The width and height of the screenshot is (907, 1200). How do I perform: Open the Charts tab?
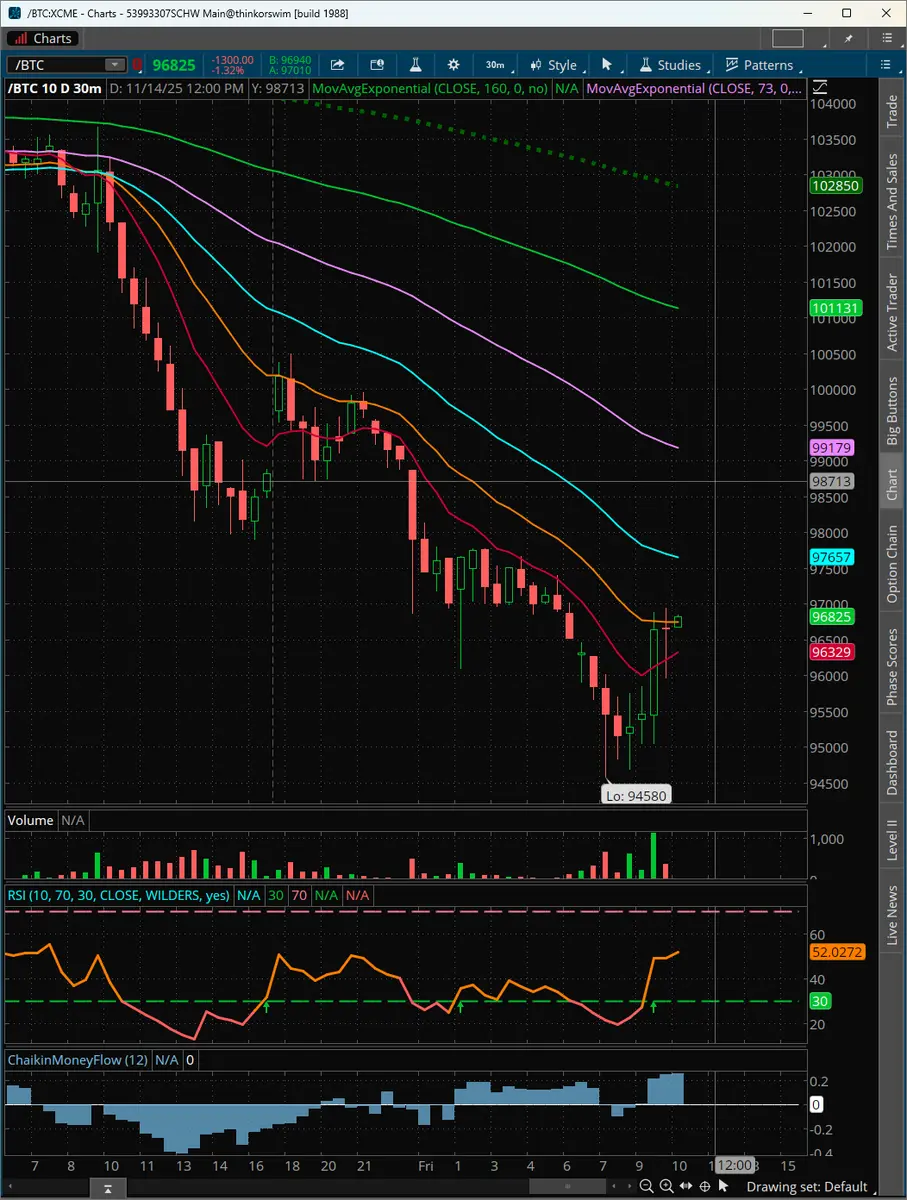click(42, 38)
